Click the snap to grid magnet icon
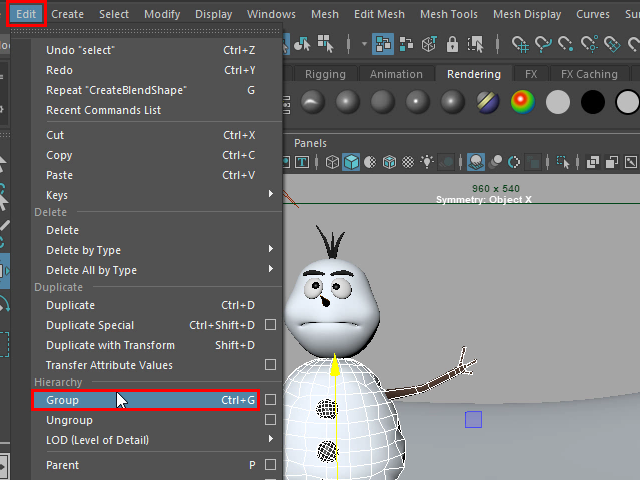The height and width of the screenshot is (480, 640). [521, 44]
